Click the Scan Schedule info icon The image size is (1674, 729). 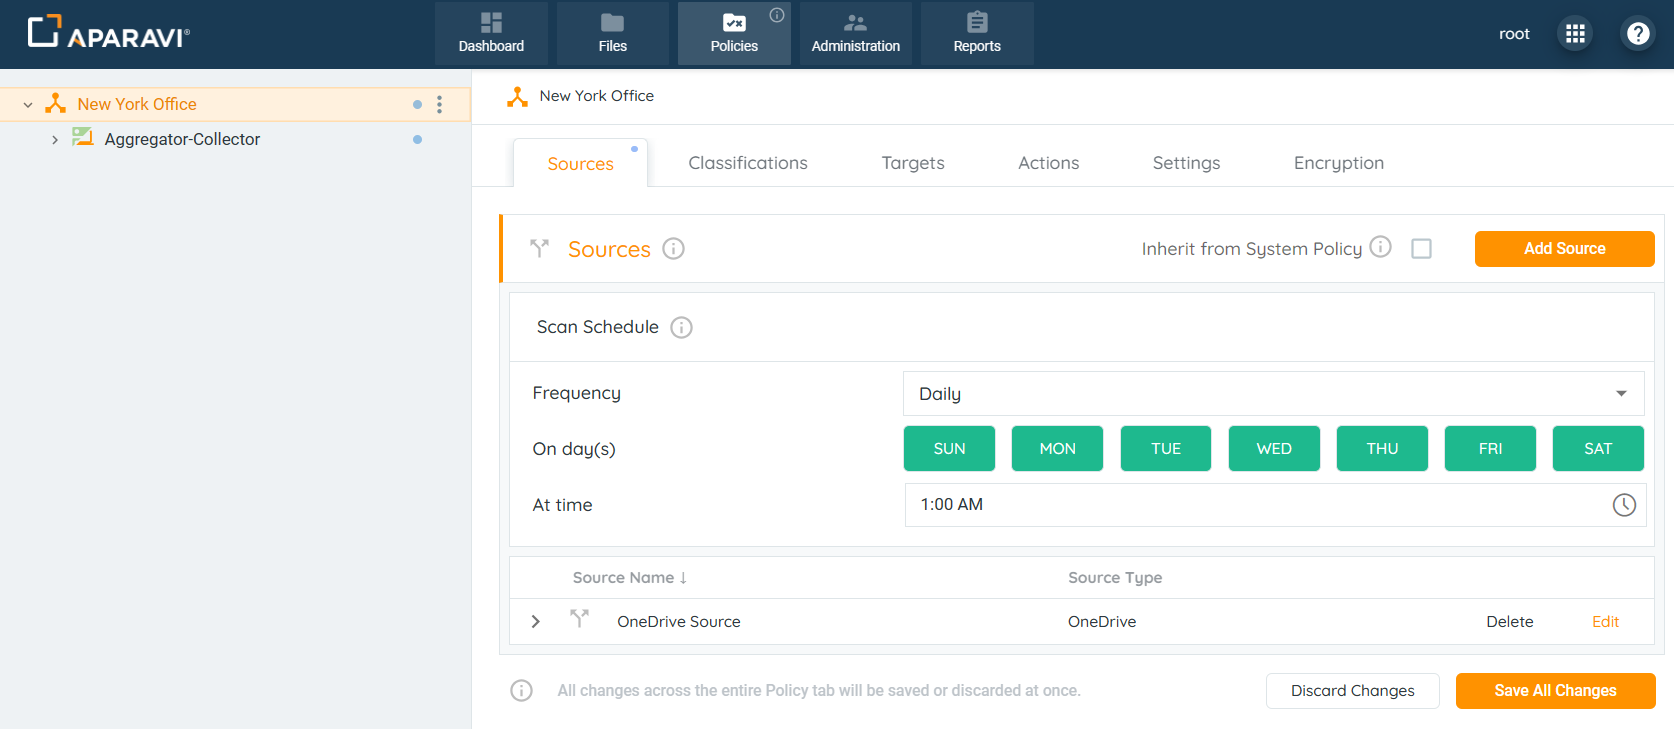click(x=681, y=328)
